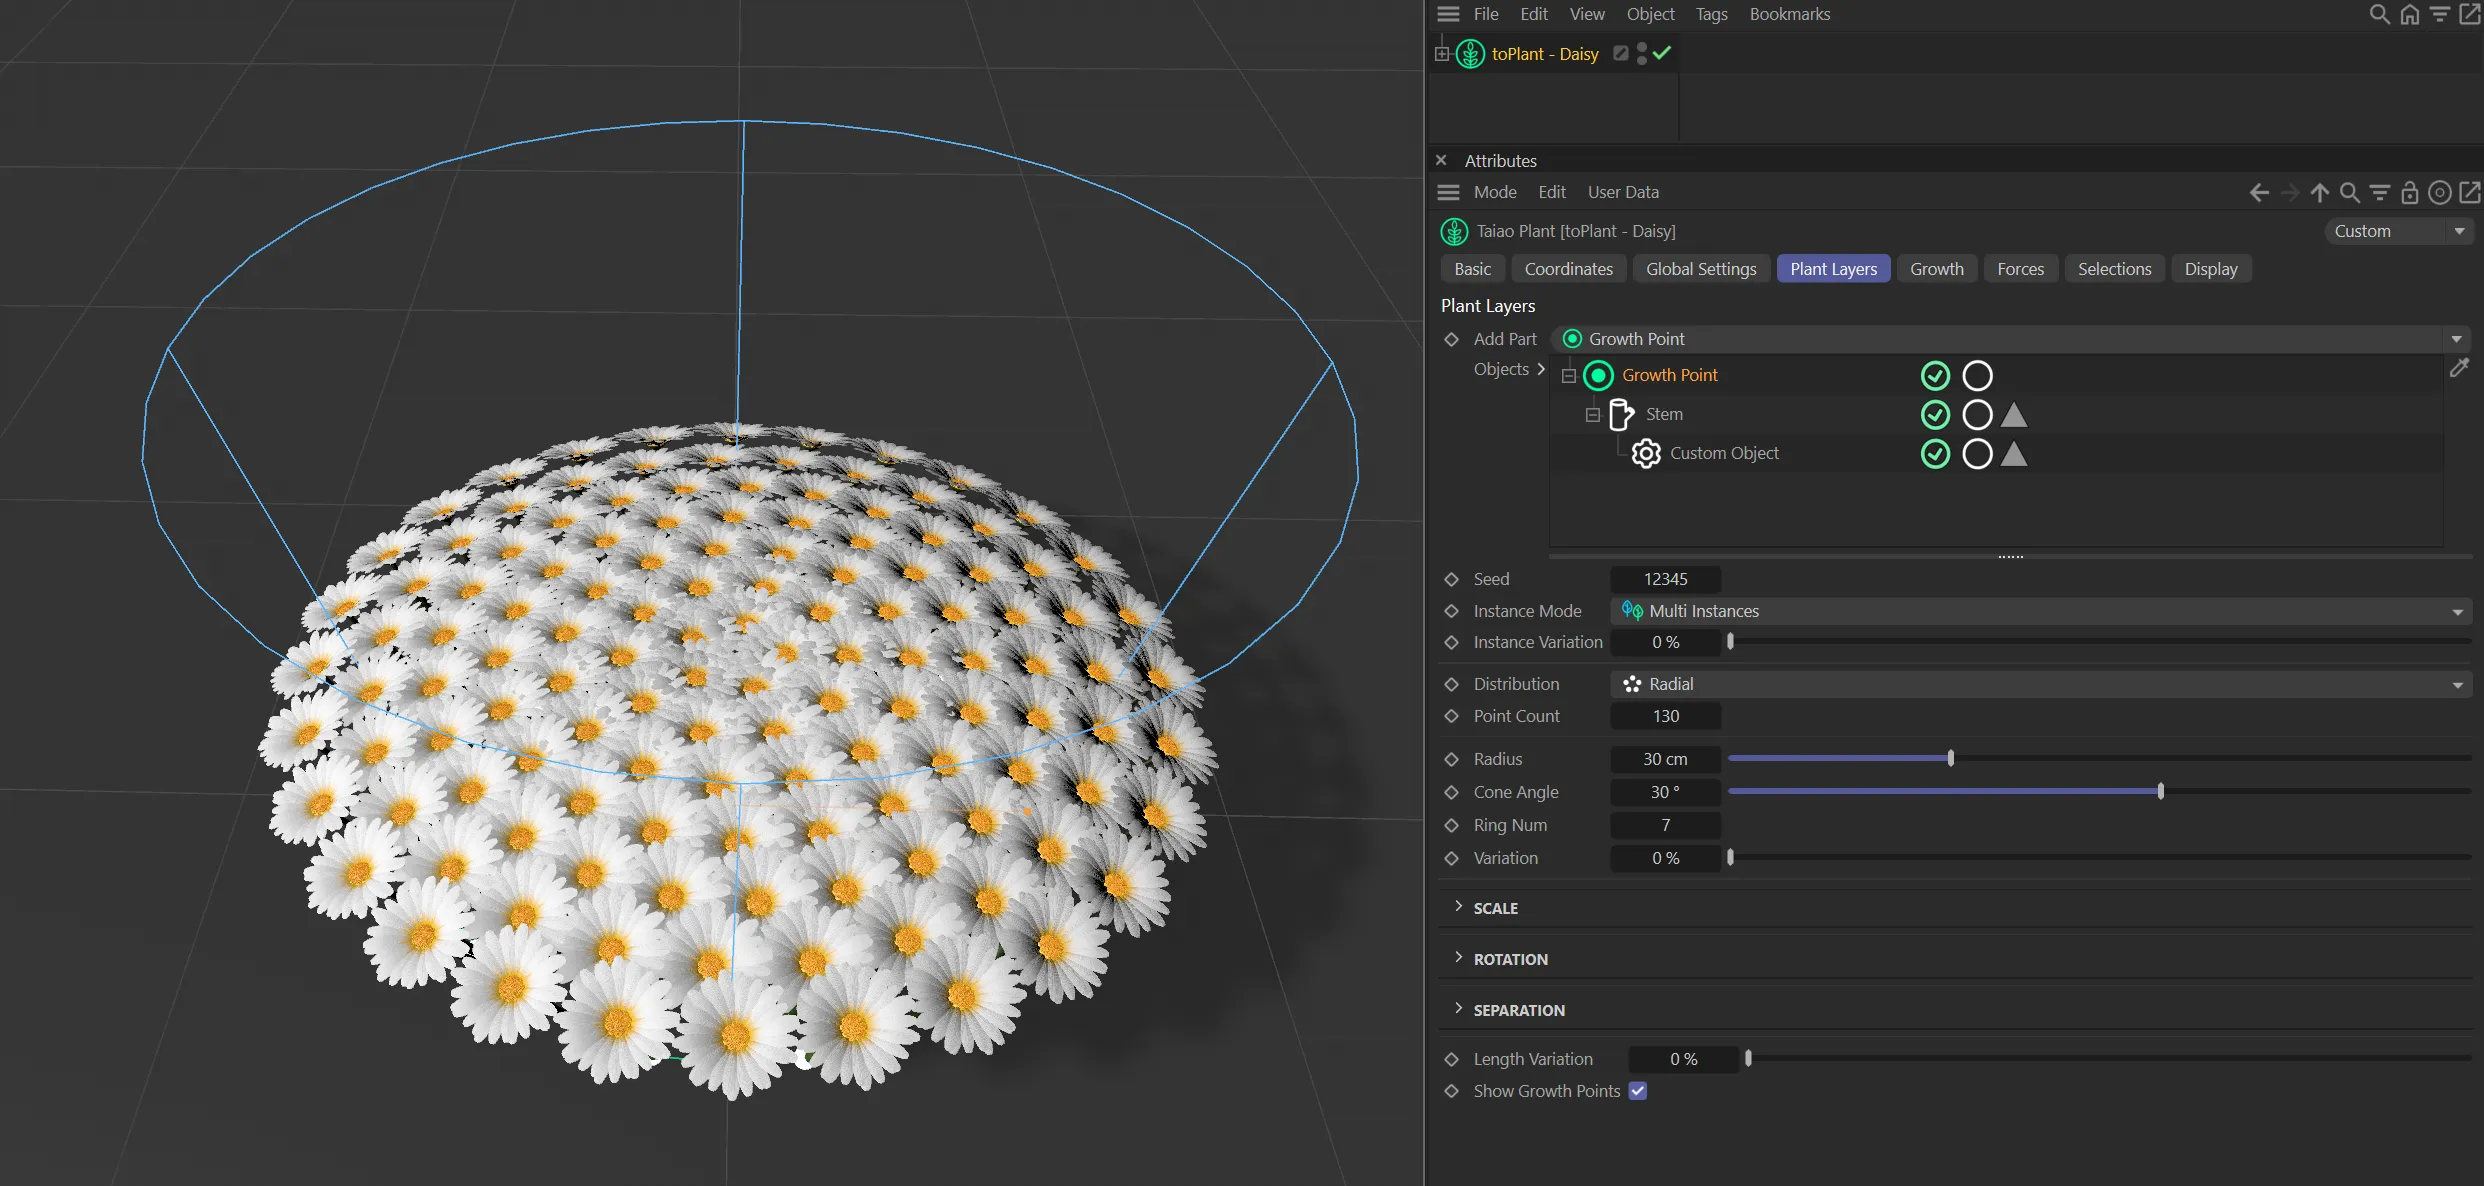Open the Global Settings tab
This screenshot has height=1186, width=2484.
tap(1700, 269)
